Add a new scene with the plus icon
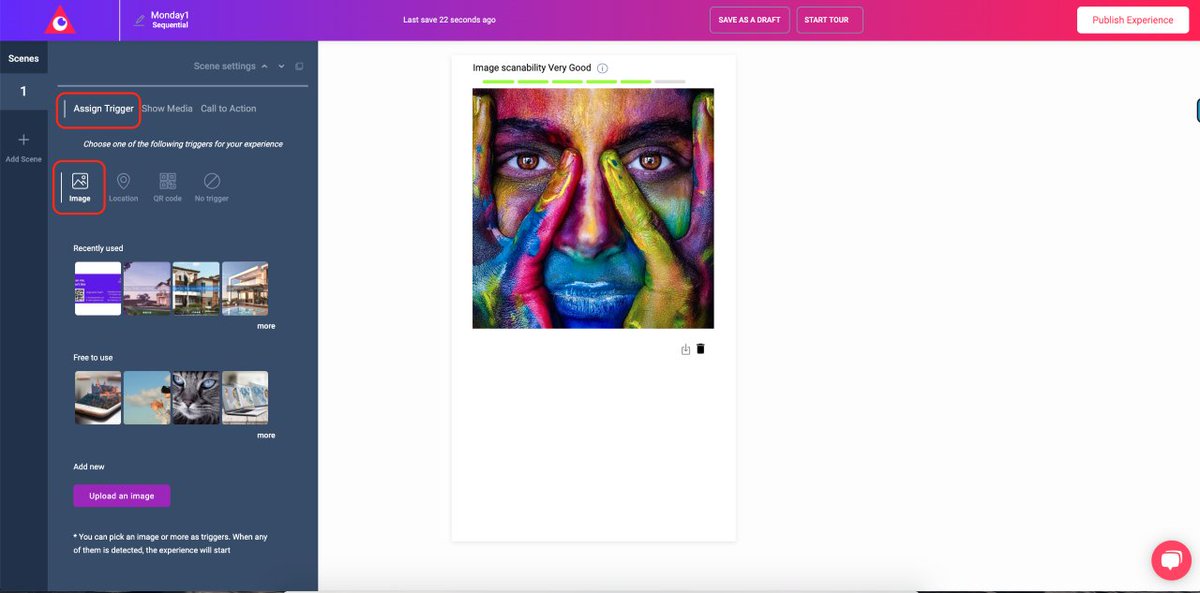 point(24,140)
